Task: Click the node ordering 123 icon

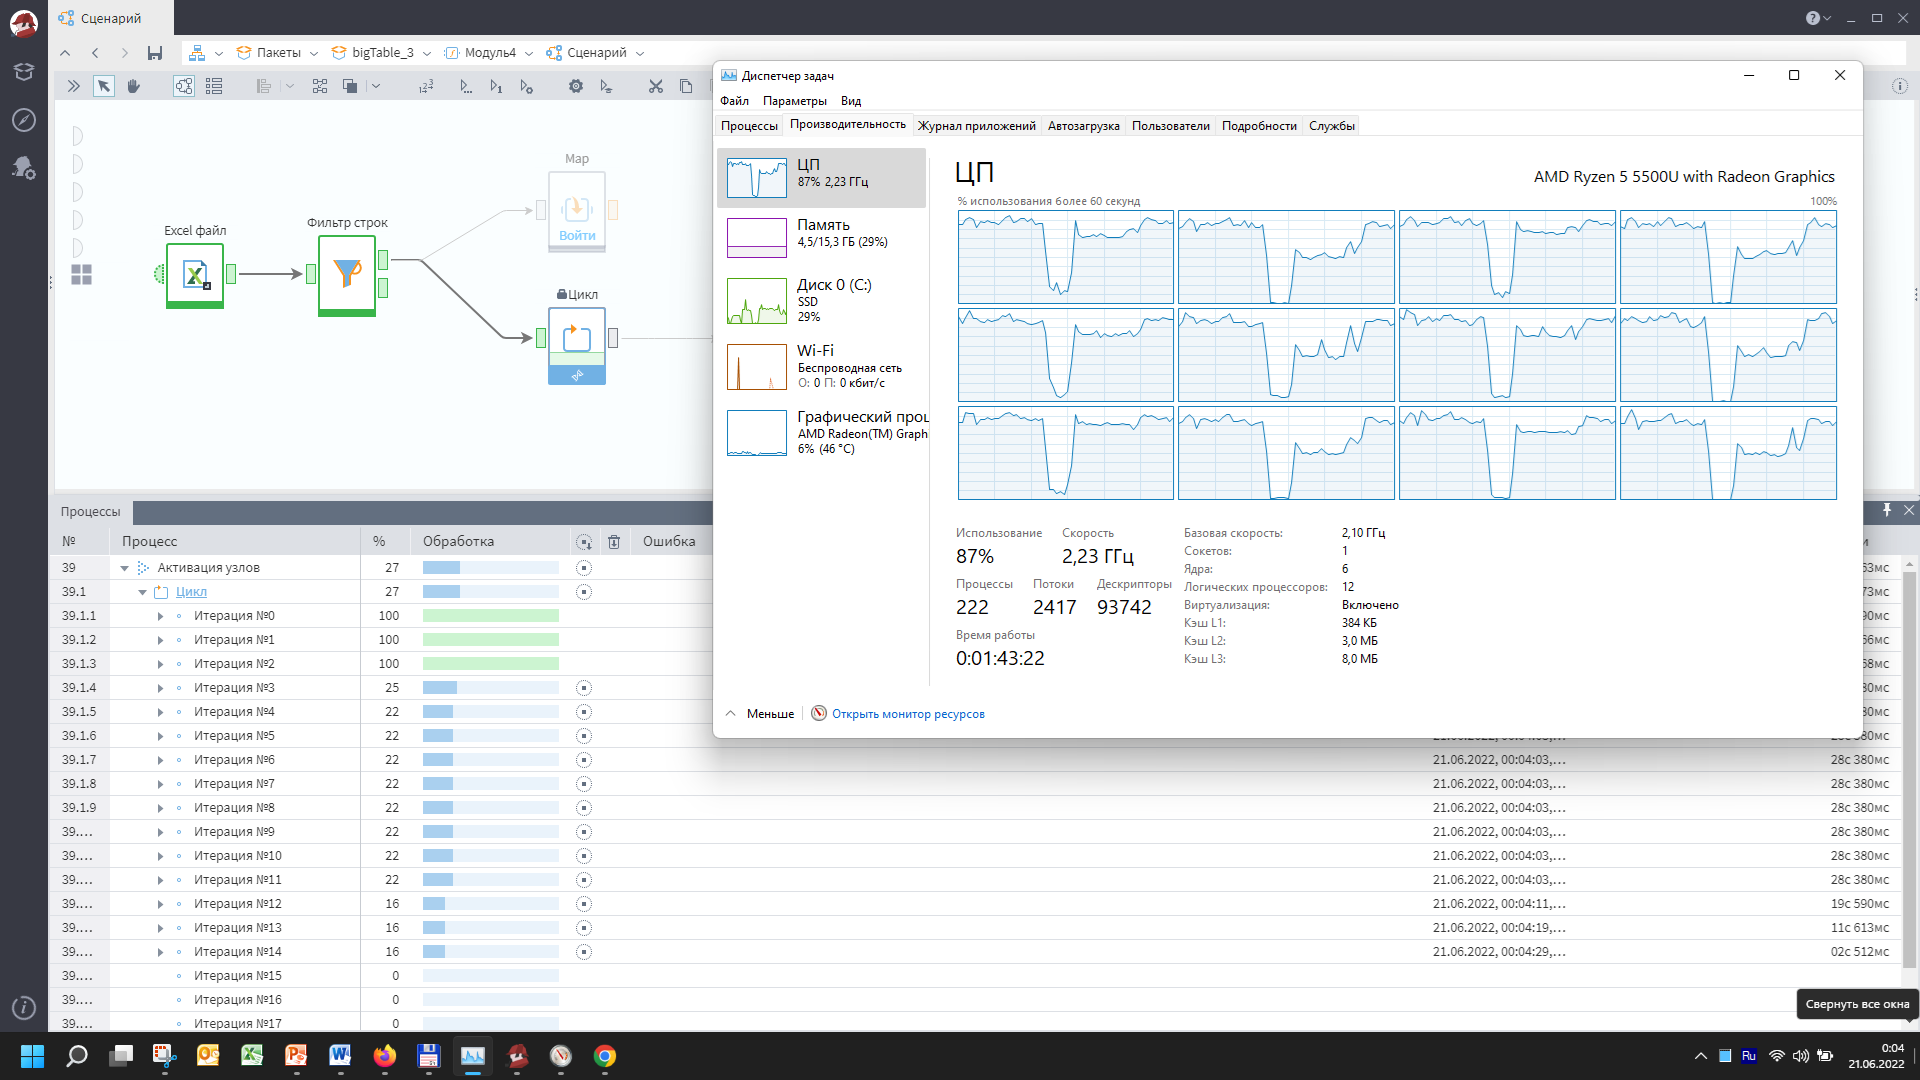Action: 426,86
